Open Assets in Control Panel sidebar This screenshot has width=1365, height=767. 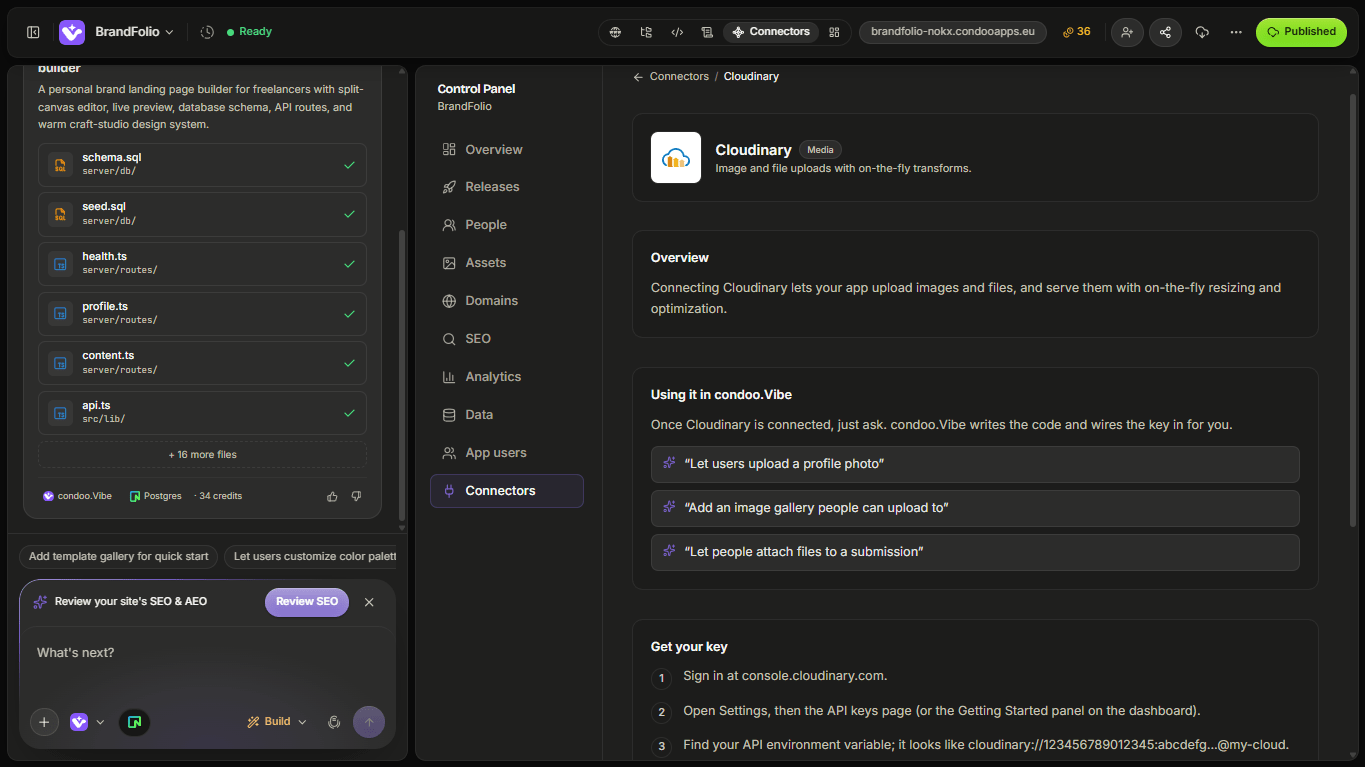click(x=506, y=263)
